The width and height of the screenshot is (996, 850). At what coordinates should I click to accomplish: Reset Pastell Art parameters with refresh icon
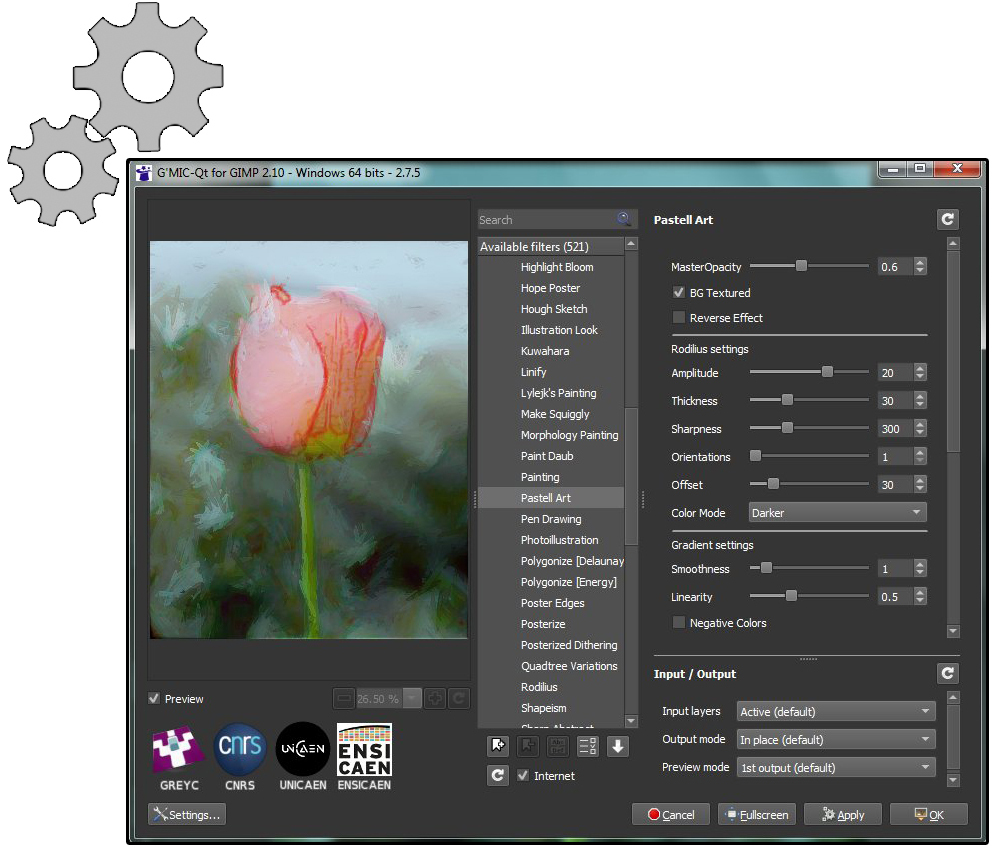(947, 220)
